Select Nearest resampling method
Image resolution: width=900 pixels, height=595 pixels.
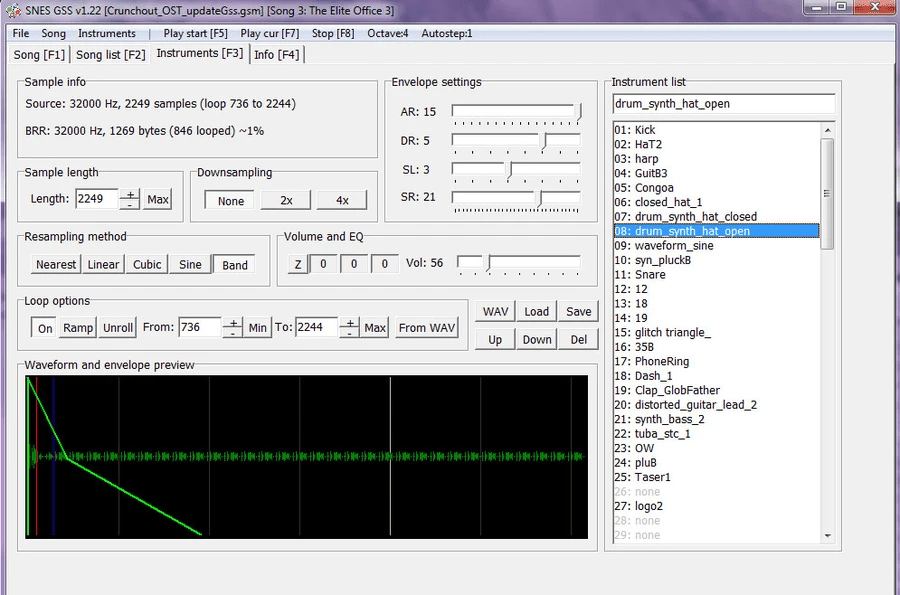coord(55,264)
